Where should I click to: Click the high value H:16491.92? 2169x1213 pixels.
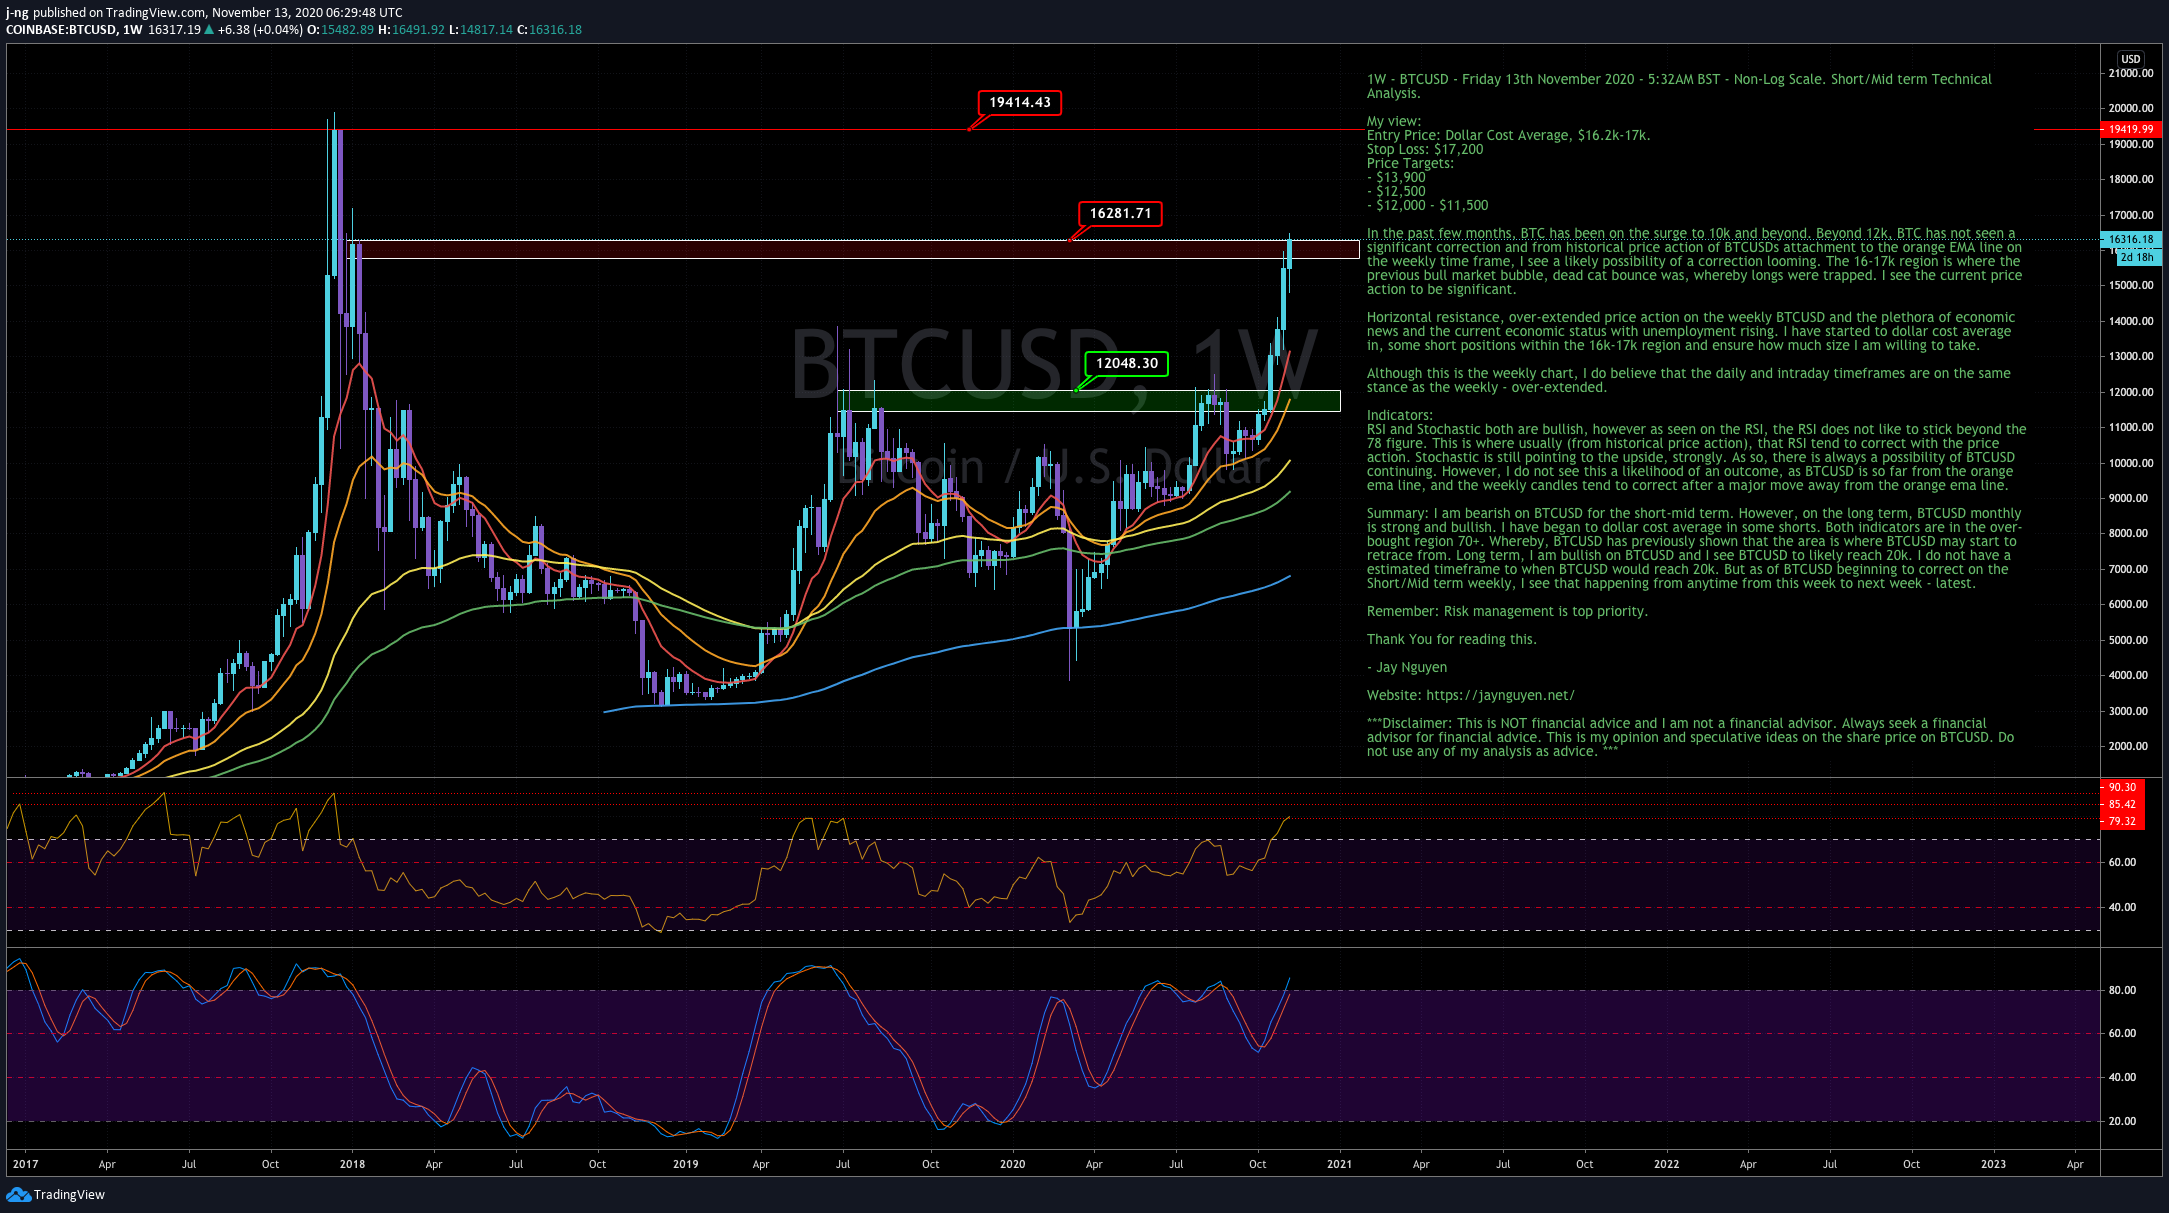pyautogui.click(x=411, y=30)
